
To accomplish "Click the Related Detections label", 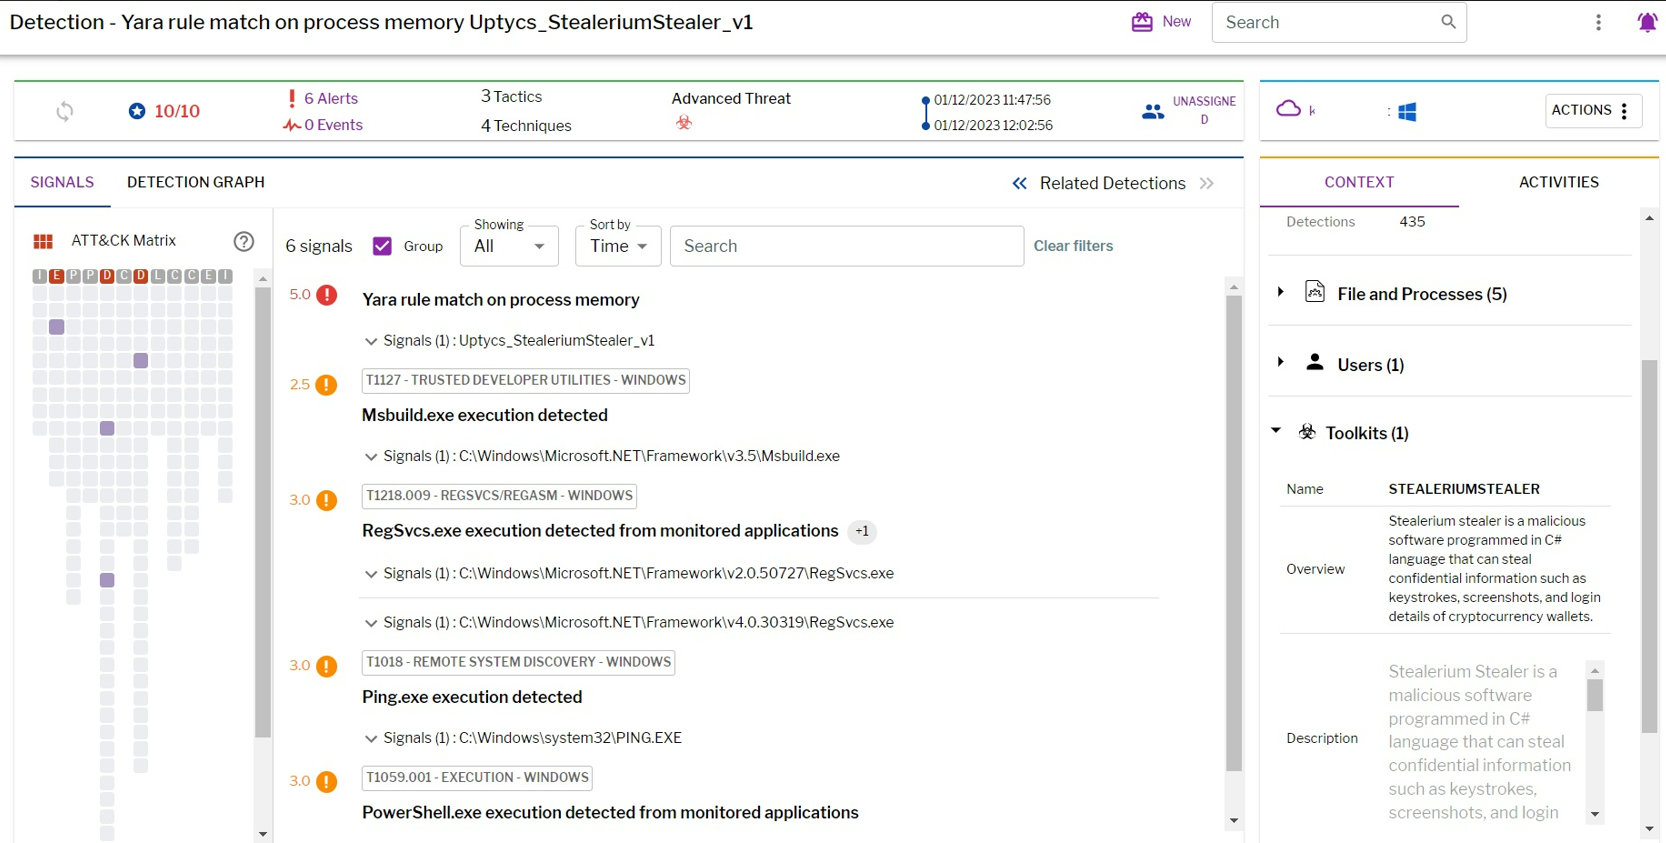I will pos(1113,183).
